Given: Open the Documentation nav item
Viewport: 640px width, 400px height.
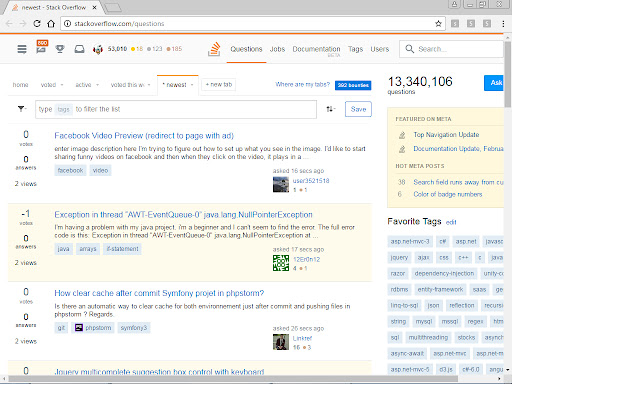Looking at the screenshot, I should (316, 49).
